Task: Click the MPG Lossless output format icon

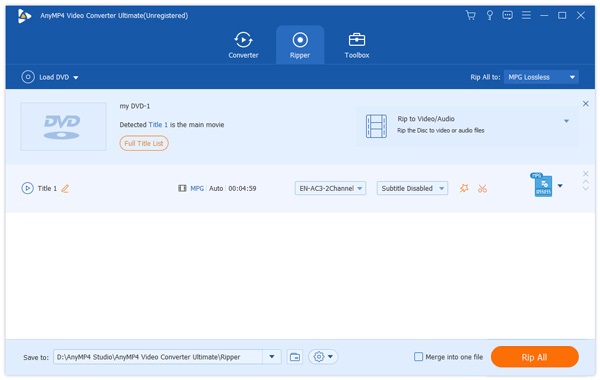Action: point(542,185)
